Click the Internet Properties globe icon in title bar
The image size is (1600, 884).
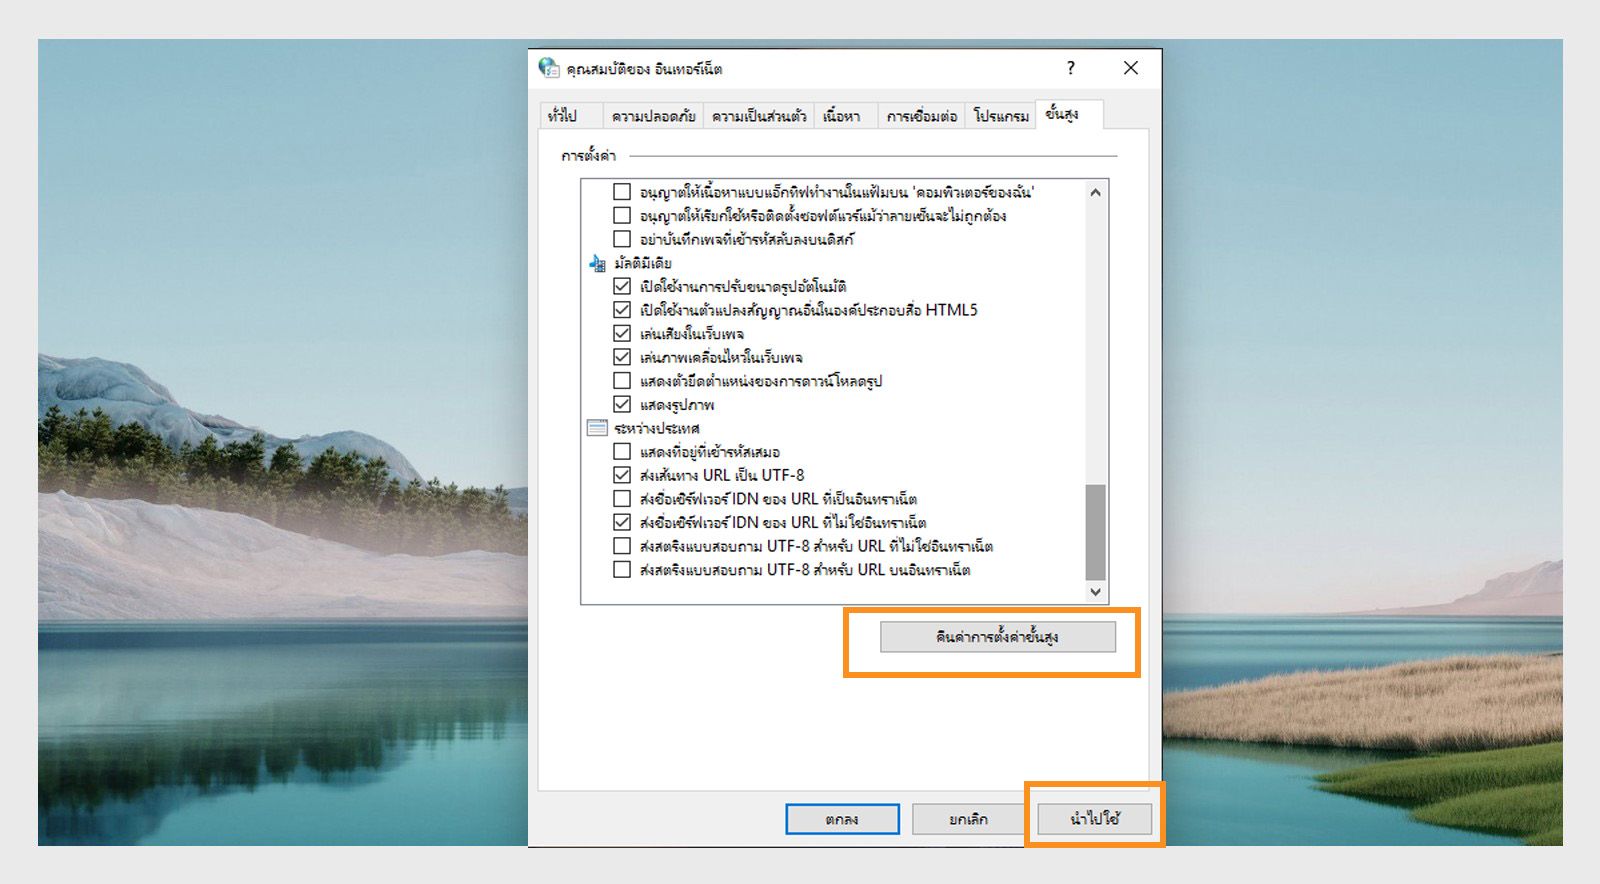549,68
